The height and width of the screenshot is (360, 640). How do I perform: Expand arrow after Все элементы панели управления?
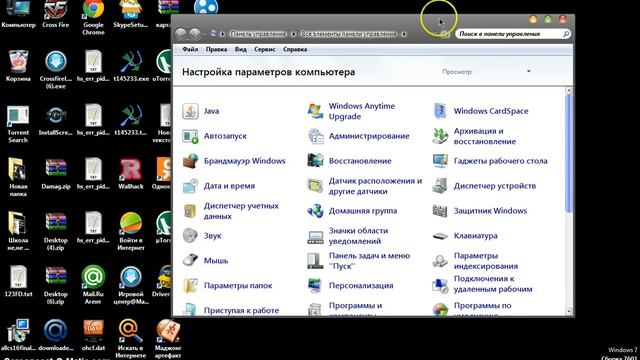click(x=404, y=34)
